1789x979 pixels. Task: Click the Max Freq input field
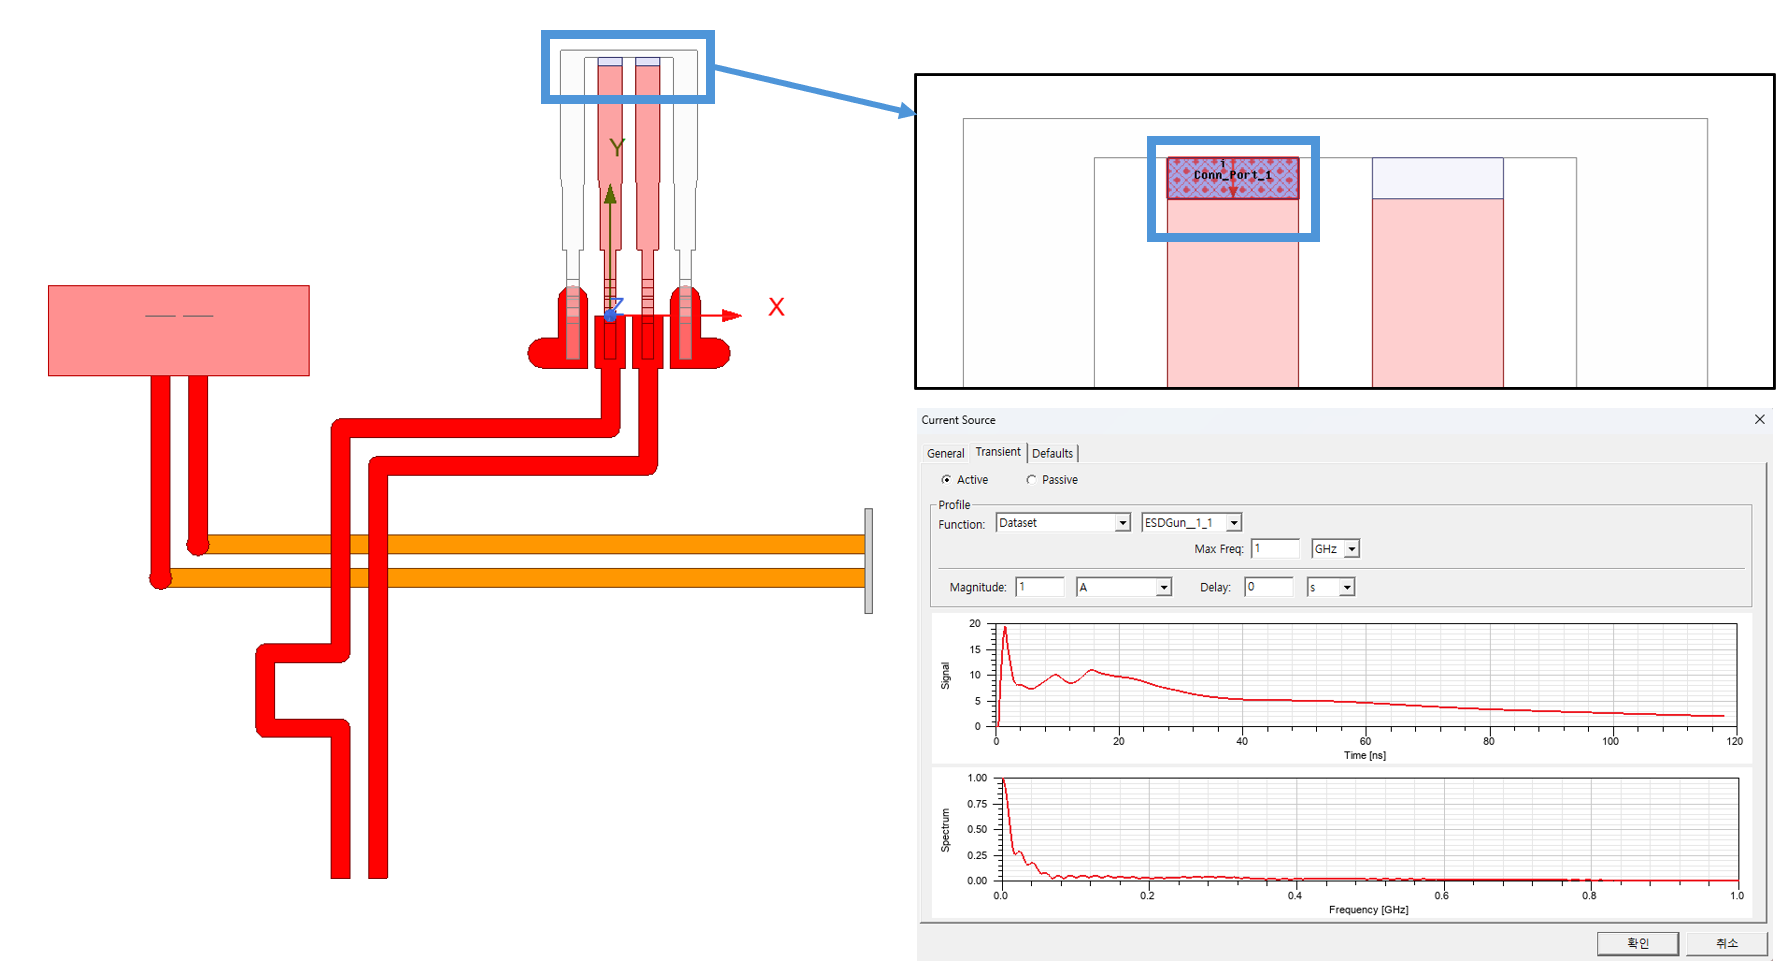[1275, 549]
